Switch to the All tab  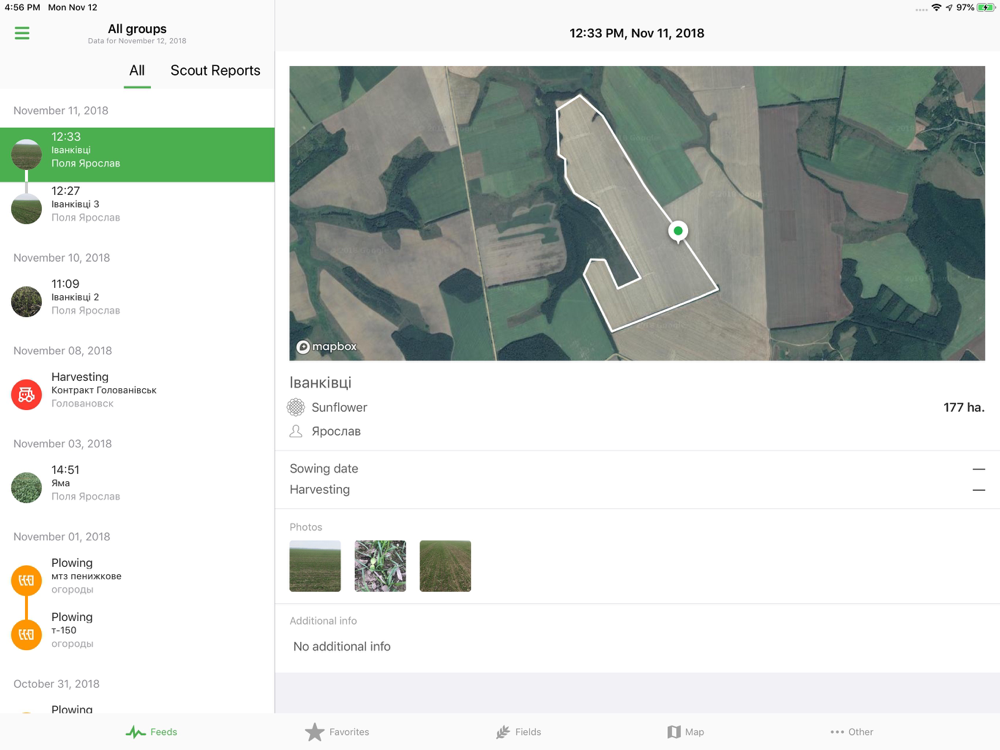(137, 71)
